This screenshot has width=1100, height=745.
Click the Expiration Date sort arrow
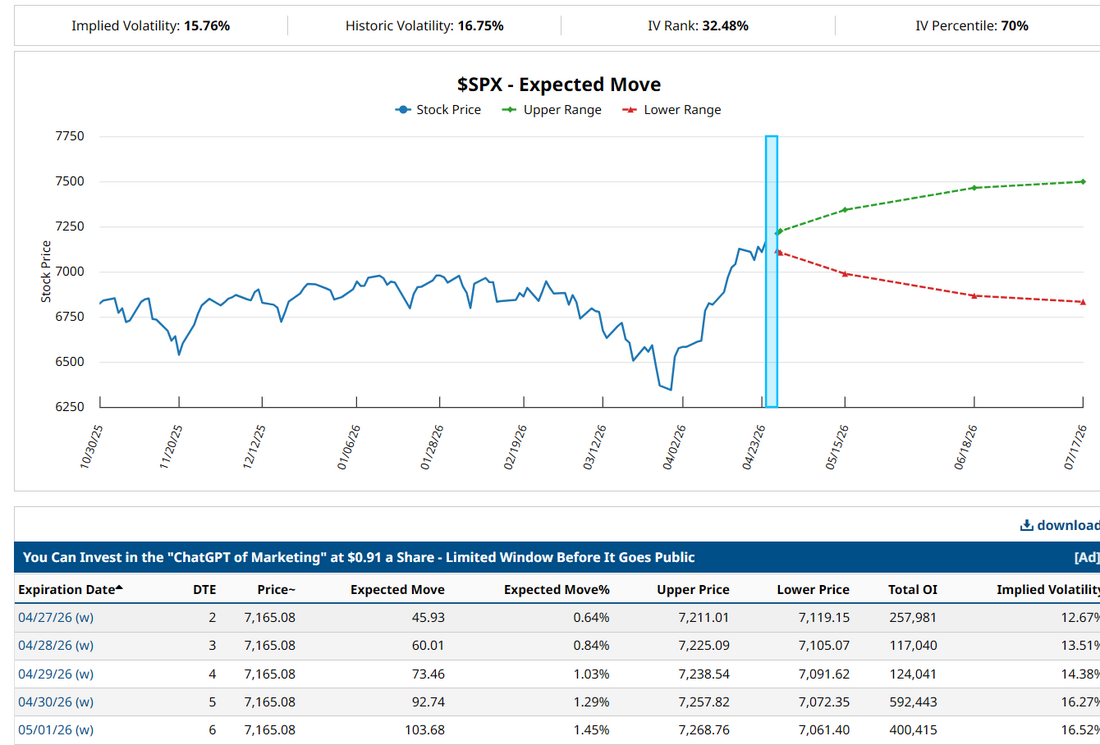point(120,588)
